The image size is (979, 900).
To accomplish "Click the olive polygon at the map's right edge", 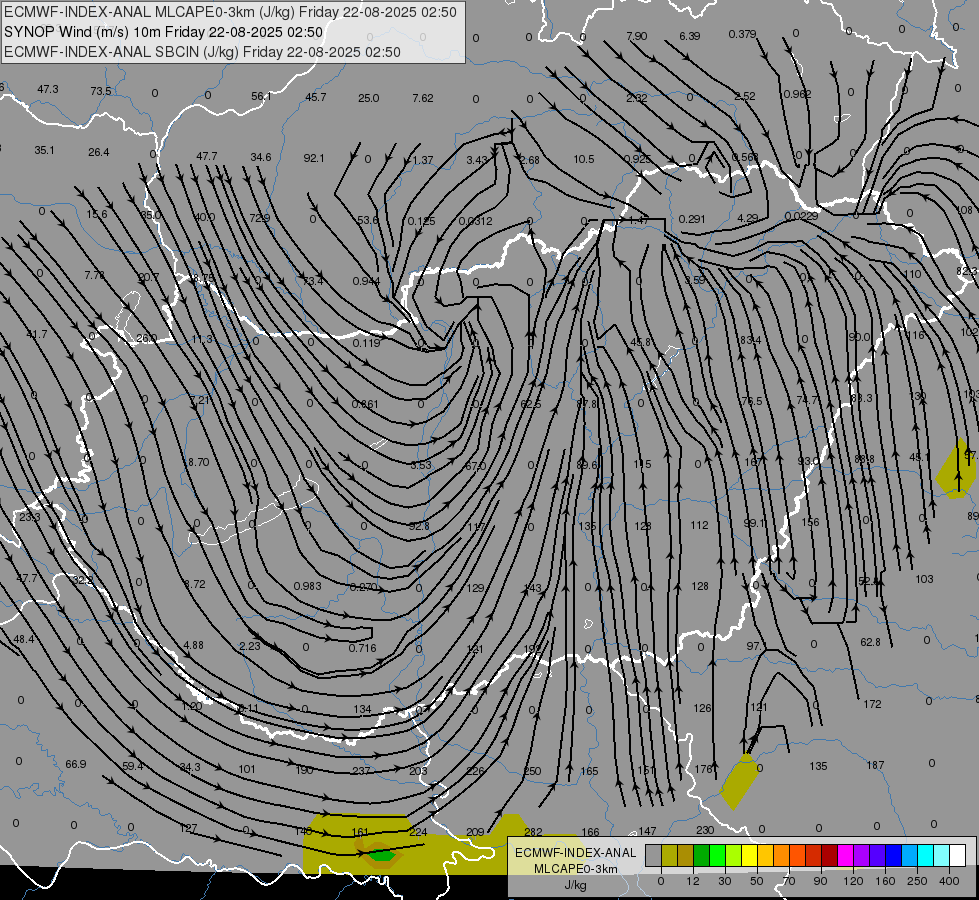I will tap(956, 468).
